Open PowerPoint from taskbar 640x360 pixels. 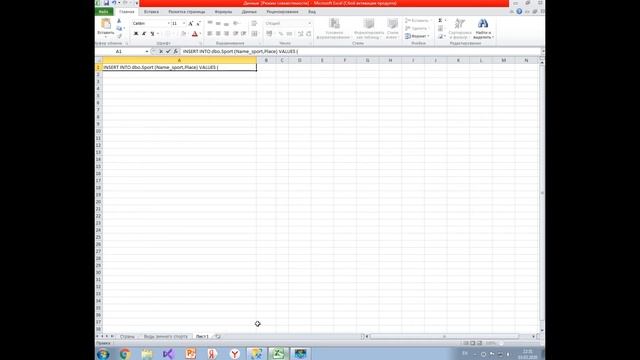click(x=191, y=353)
